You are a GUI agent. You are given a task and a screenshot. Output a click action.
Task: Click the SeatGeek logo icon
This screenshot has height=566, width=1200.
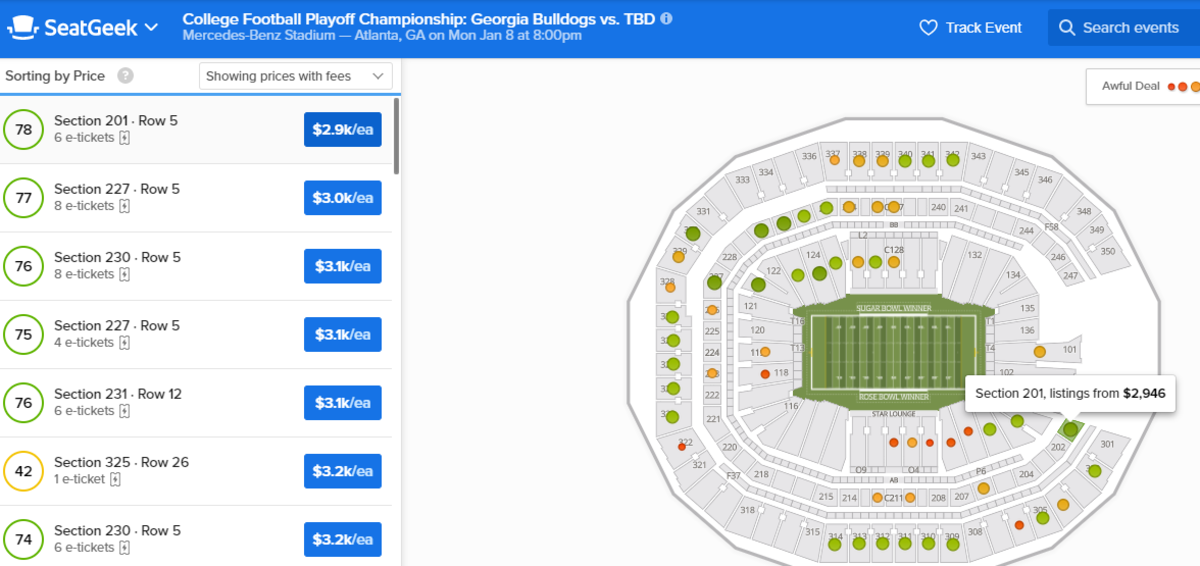coord(24,27)
